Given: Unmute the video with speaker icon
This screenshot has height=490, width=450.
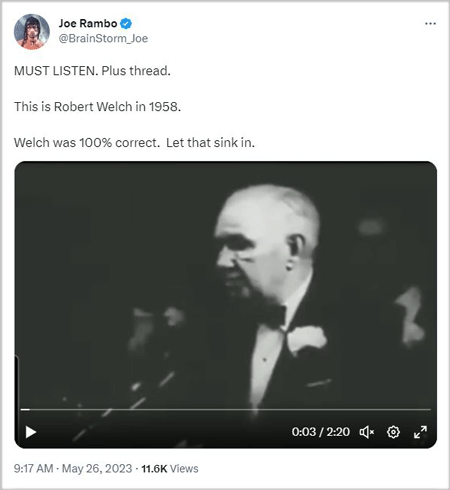Looking at the screenshot, I should pyautogui.click(x=367, y=432).
